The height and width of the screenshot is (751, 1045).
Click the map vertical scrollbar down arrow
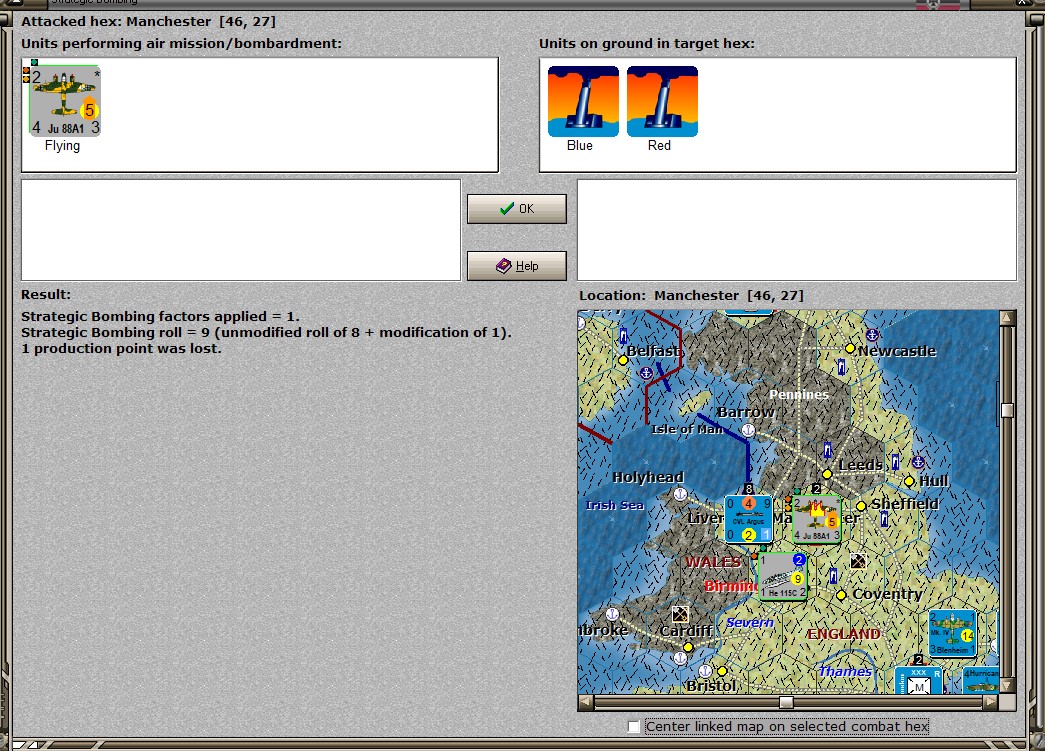click(x=1007, y=686)
